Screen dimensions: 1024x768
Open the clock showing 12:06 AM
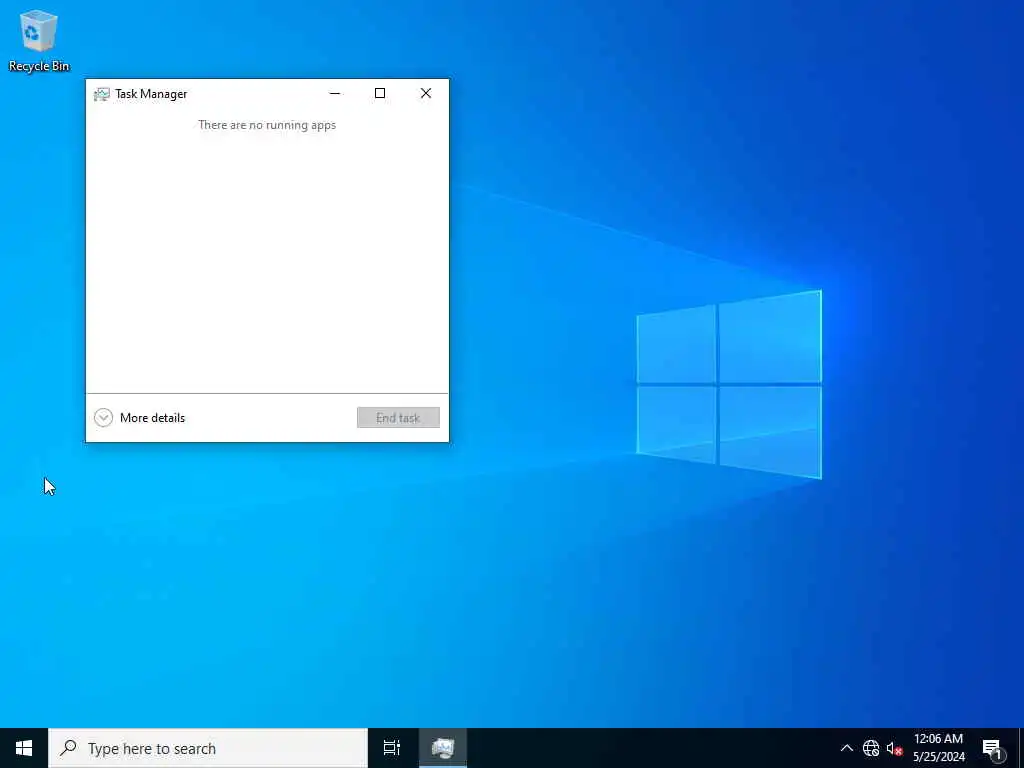point(938,748)
